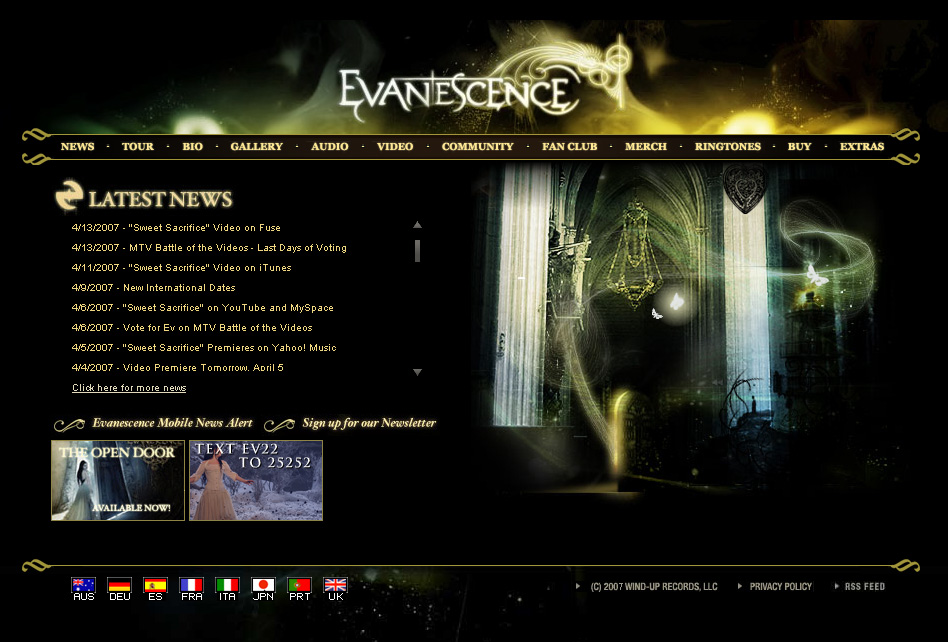Go to the MERCH store
This screenshot has height=642, width=948.
[x=646, y=146]
